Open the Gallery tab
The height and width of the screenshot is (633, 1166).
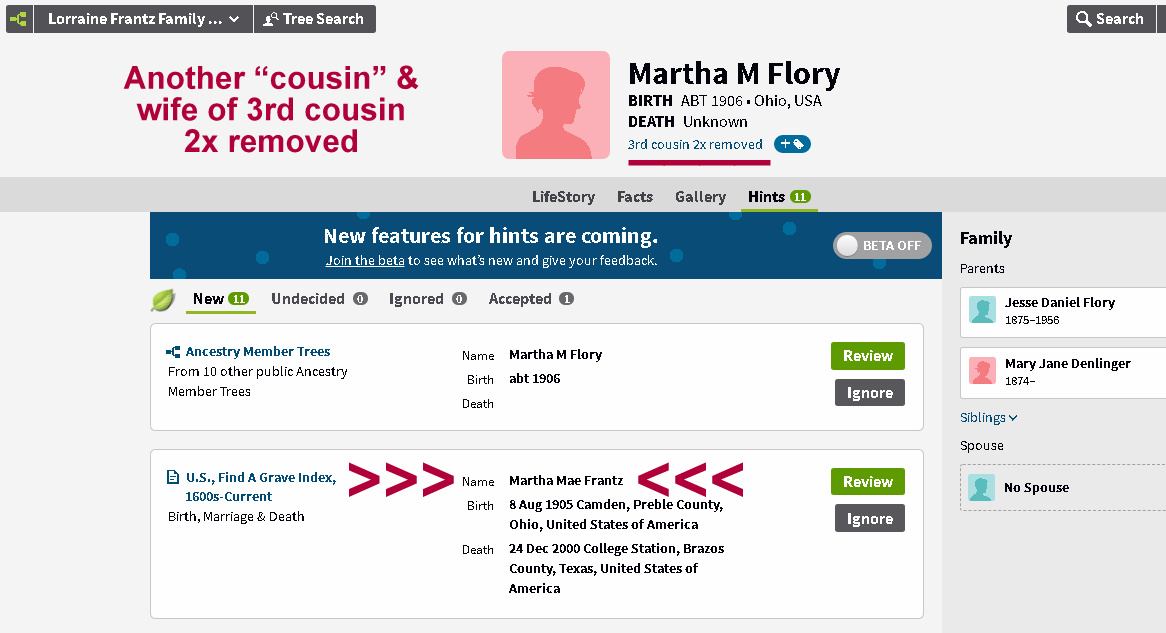[x=700, y=197]
